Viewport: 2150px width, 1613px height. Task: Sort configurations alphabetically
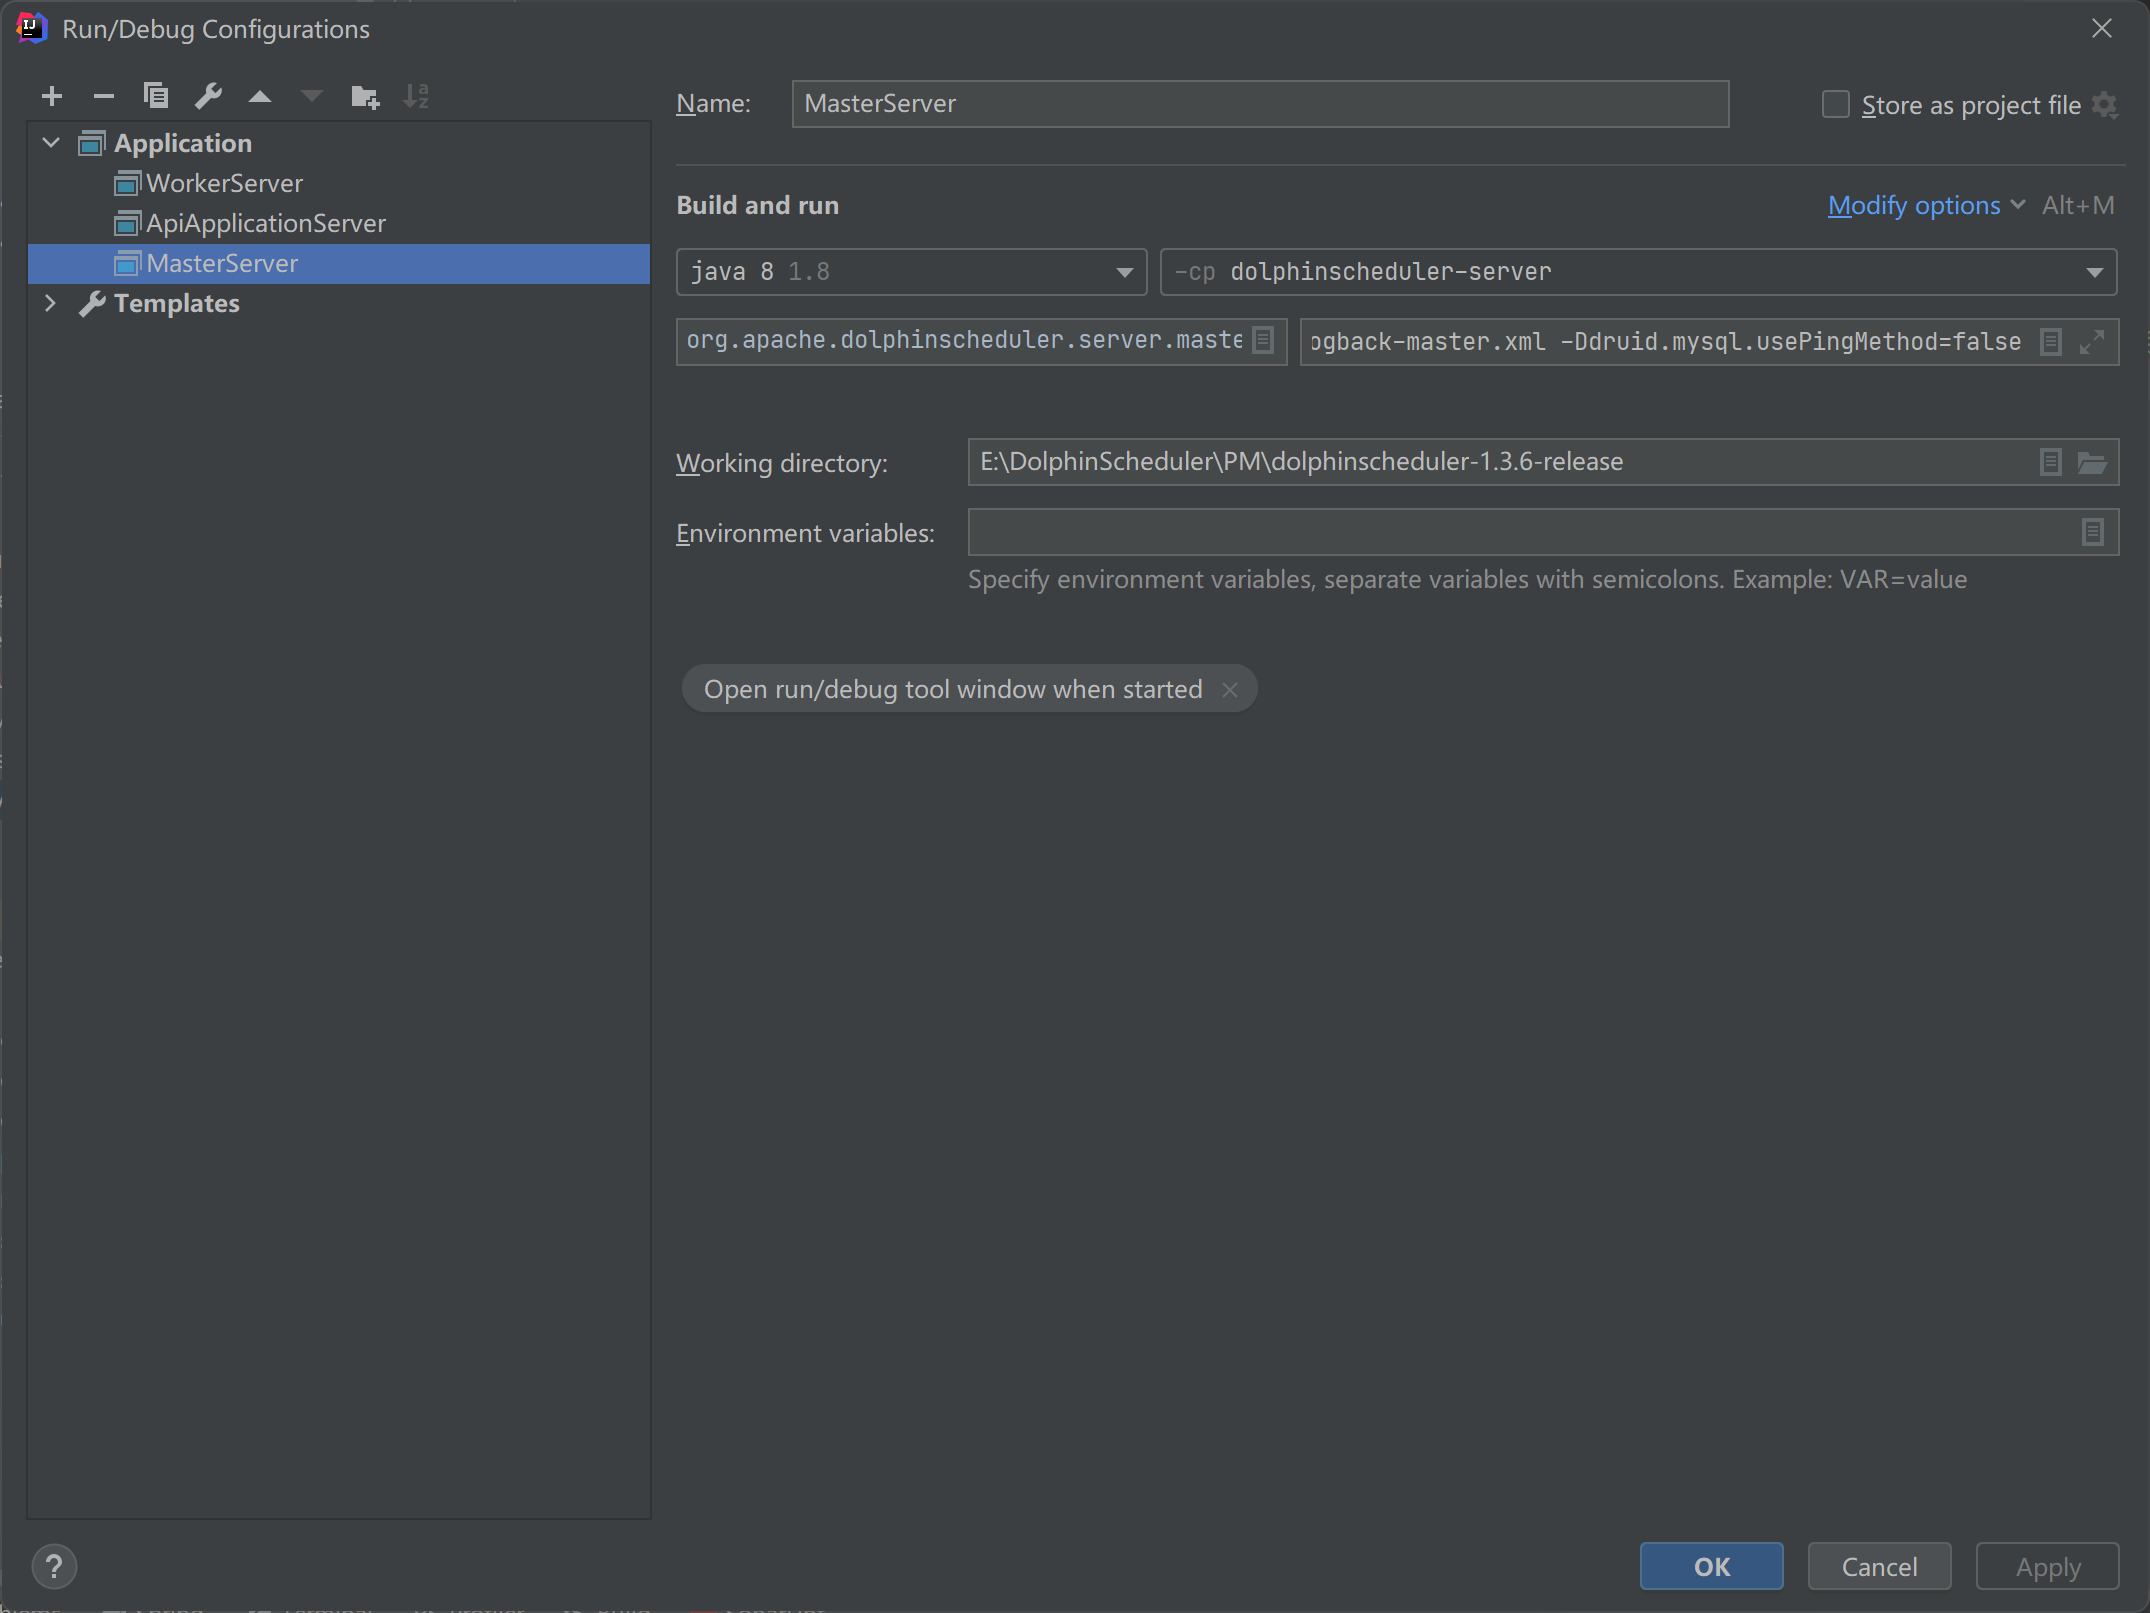pyautogui.click(x=416, y=96)
